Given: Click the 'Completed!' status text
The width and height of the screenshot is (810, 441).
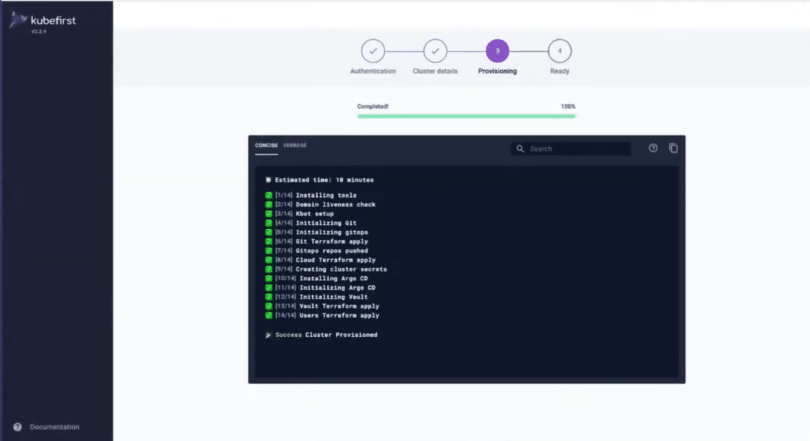Looking at the screenshot, I should (372, 106).
